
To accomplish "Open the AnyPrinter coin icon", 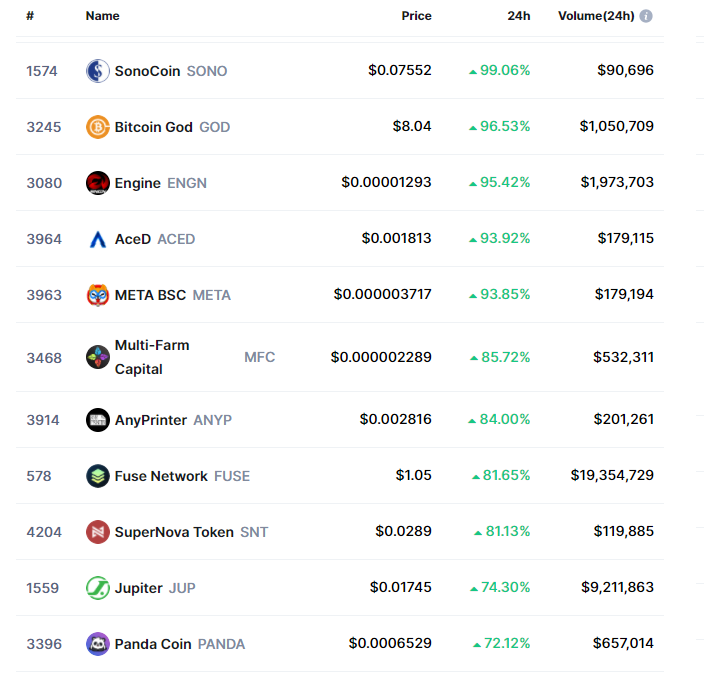I will pyautogui.click(x=97, y=420).
